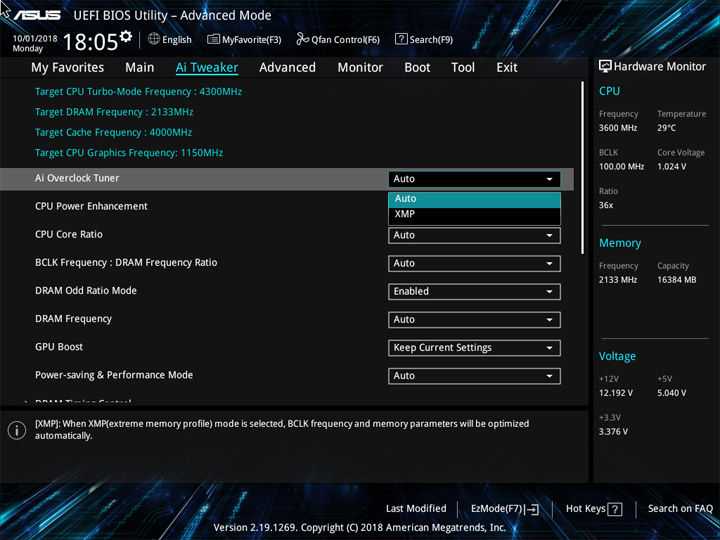Open Hot Keys help

(594, 509)
